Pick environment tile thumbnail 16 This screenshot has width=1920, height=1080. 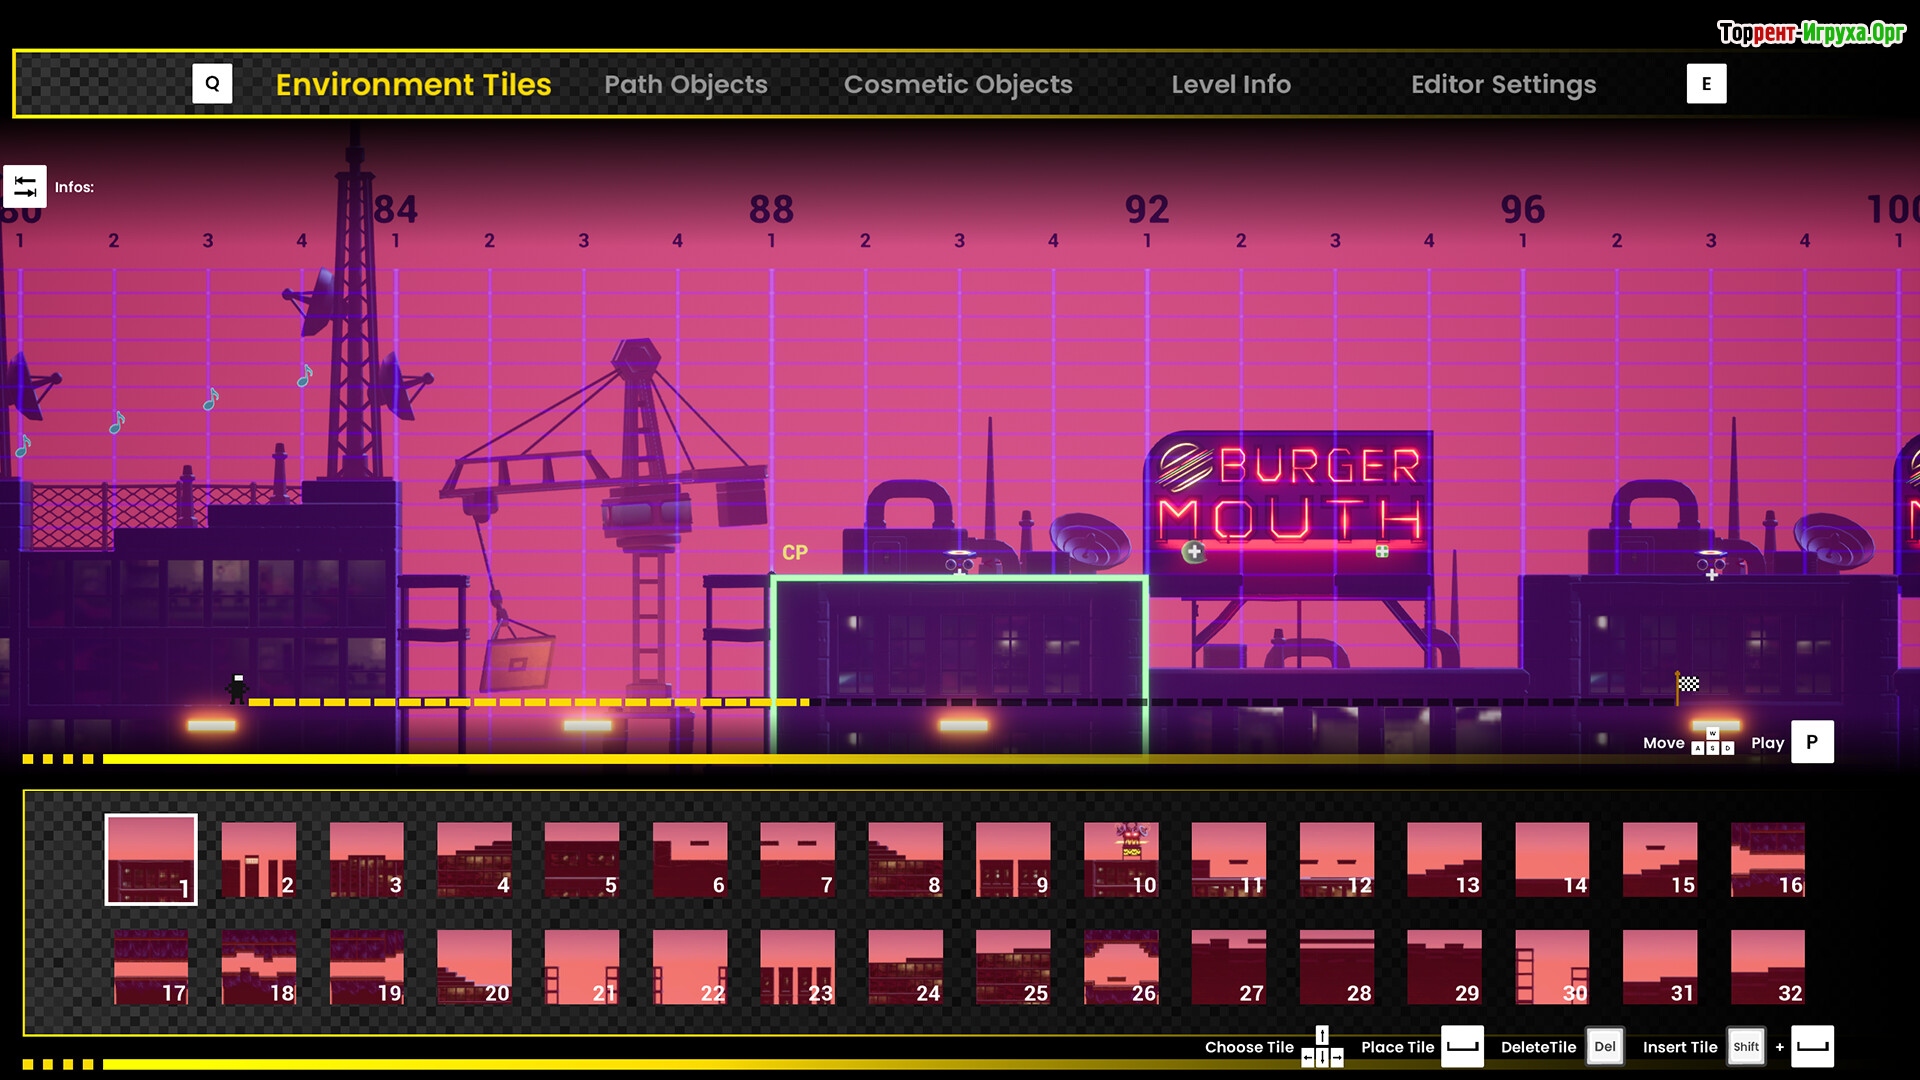click(x=1767, y=860)
